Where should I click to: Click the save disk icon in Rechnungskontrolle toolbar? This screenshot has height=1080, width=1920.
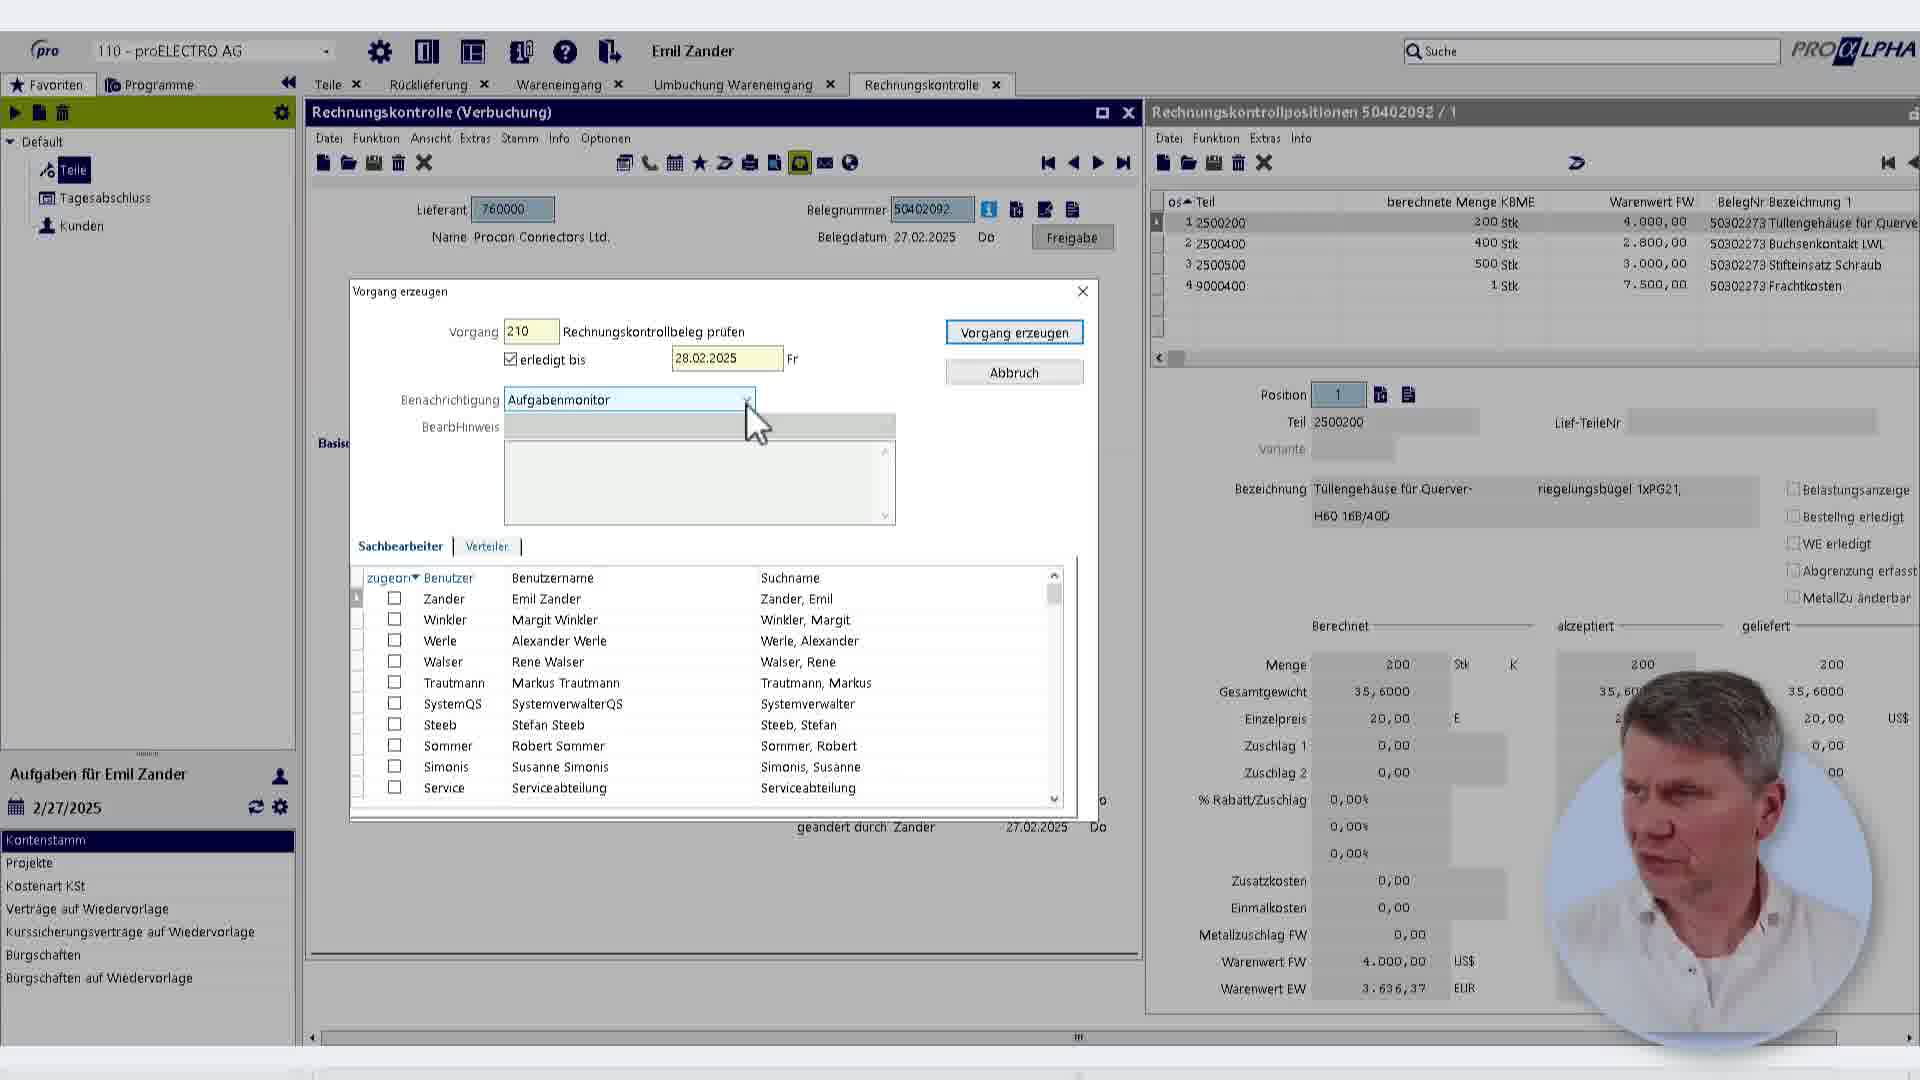pyautogui.click(x=374, y=163)
